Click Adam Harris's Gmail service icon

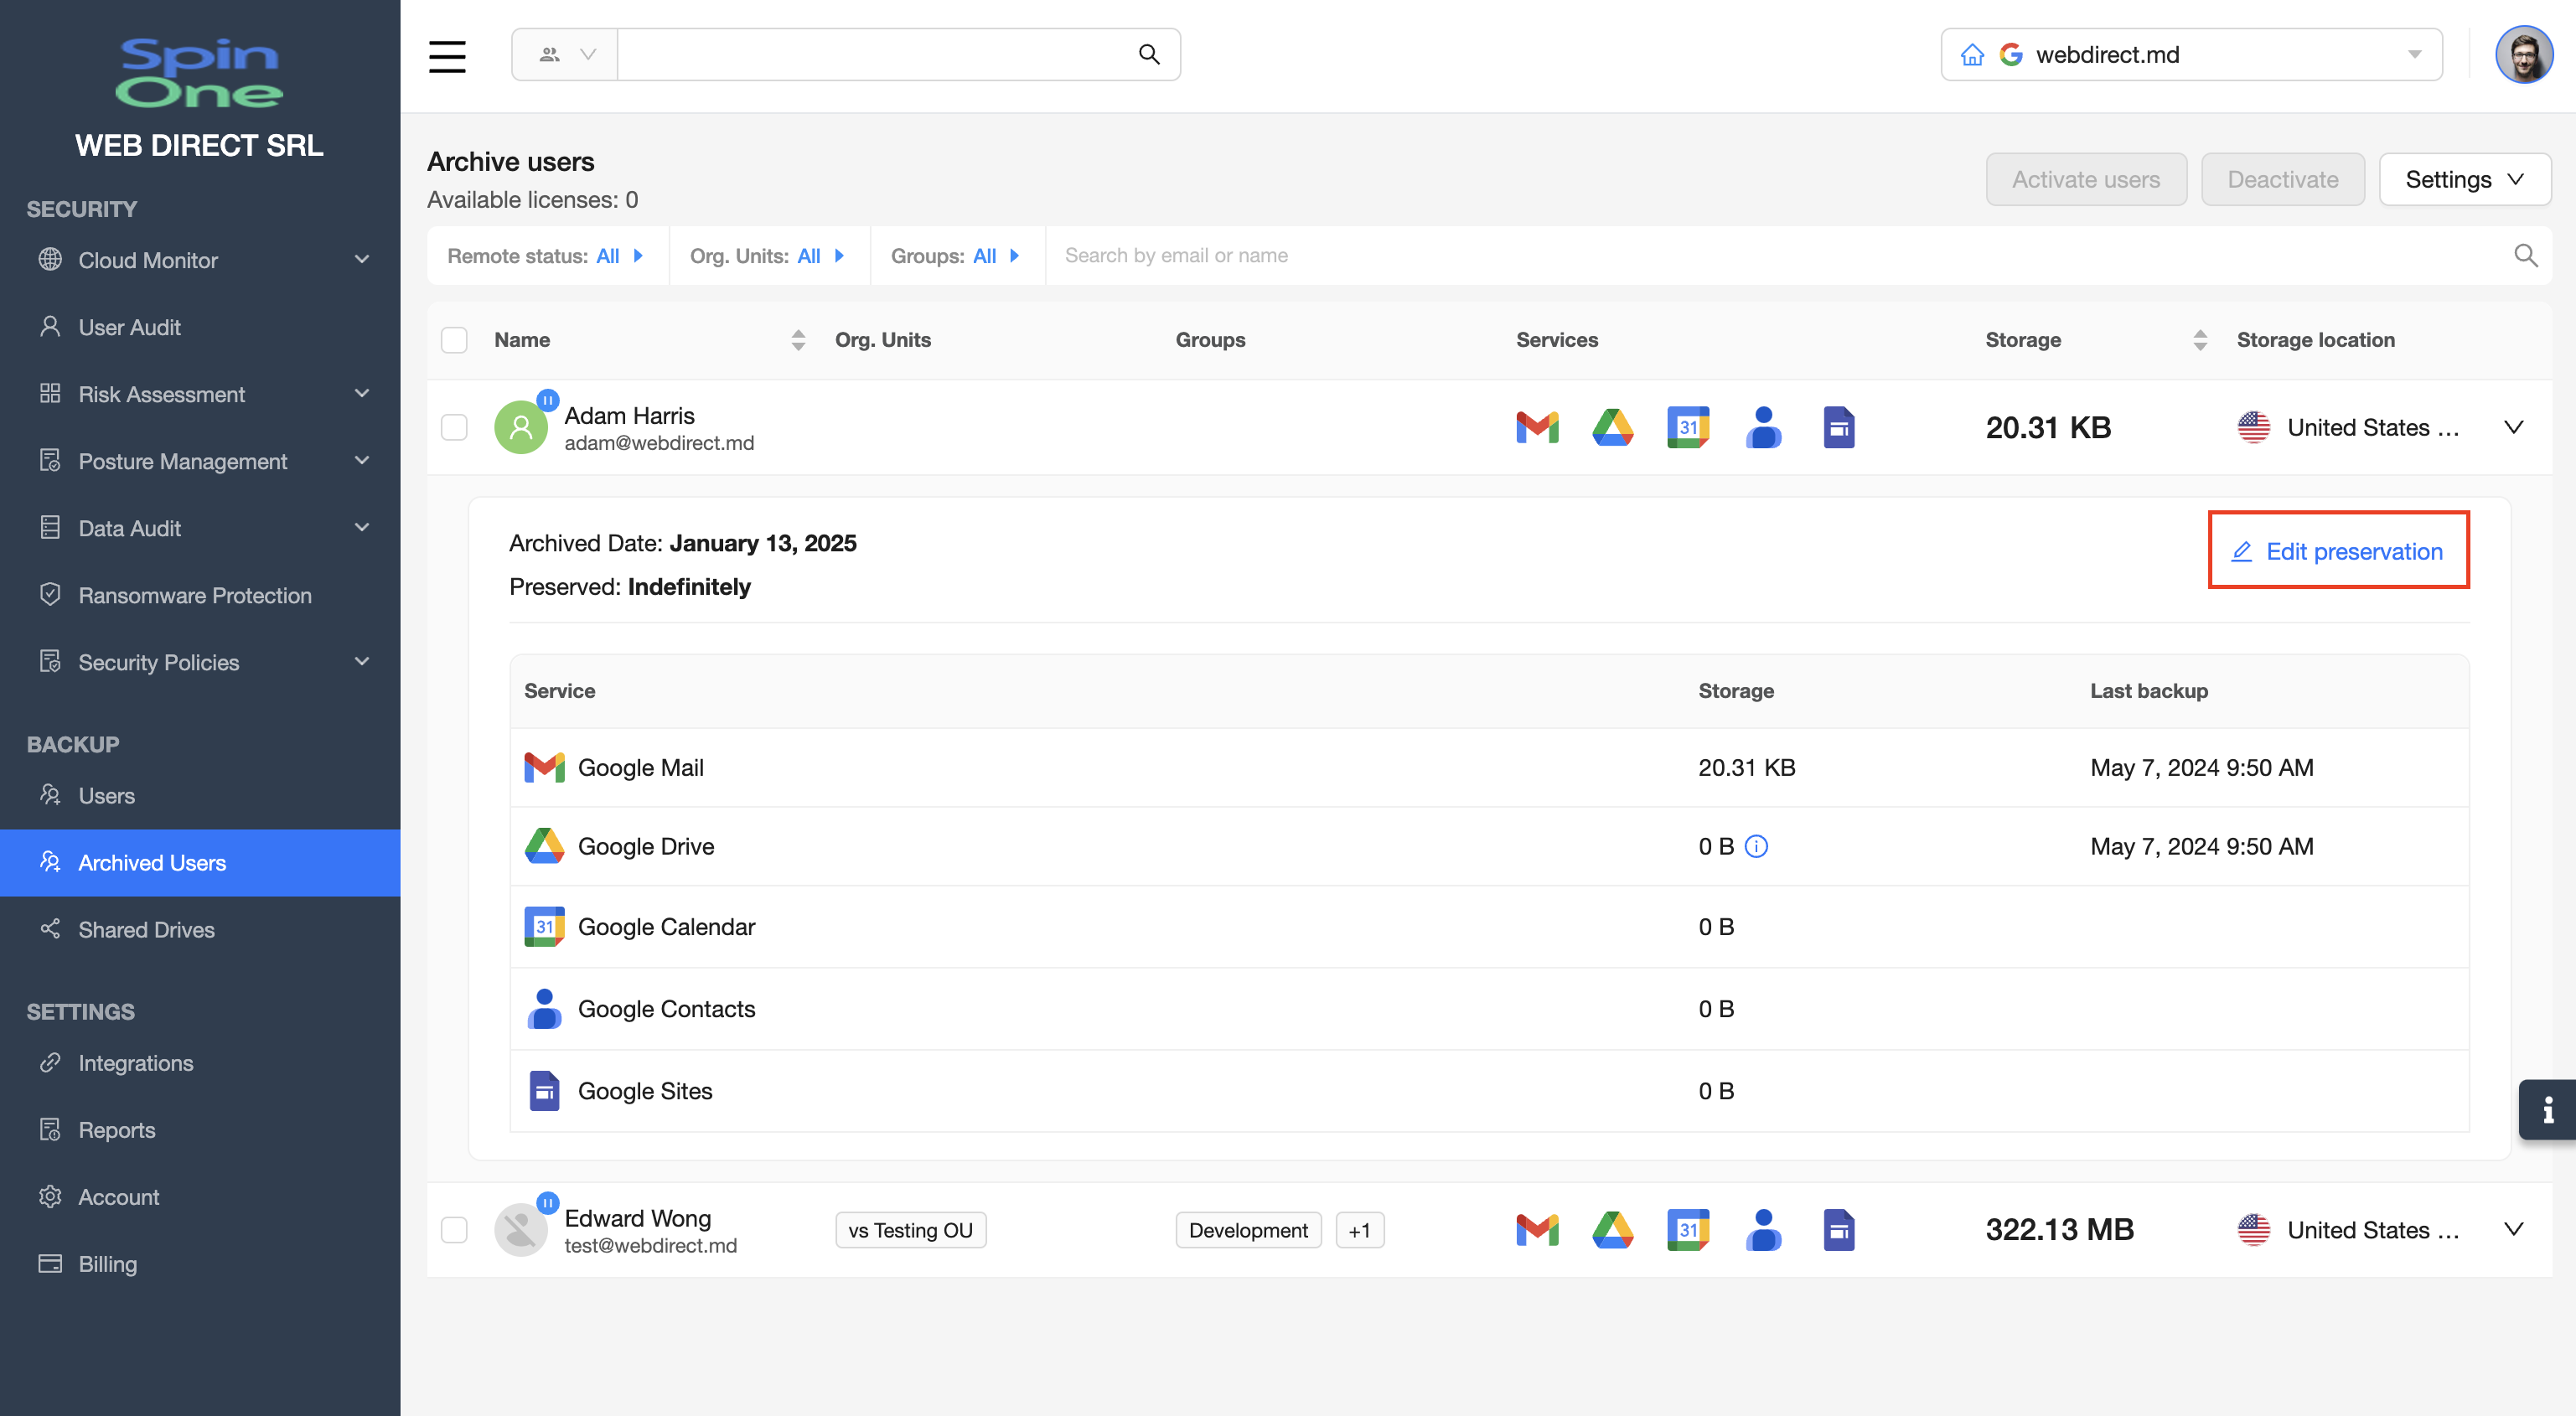[1537, 427]
